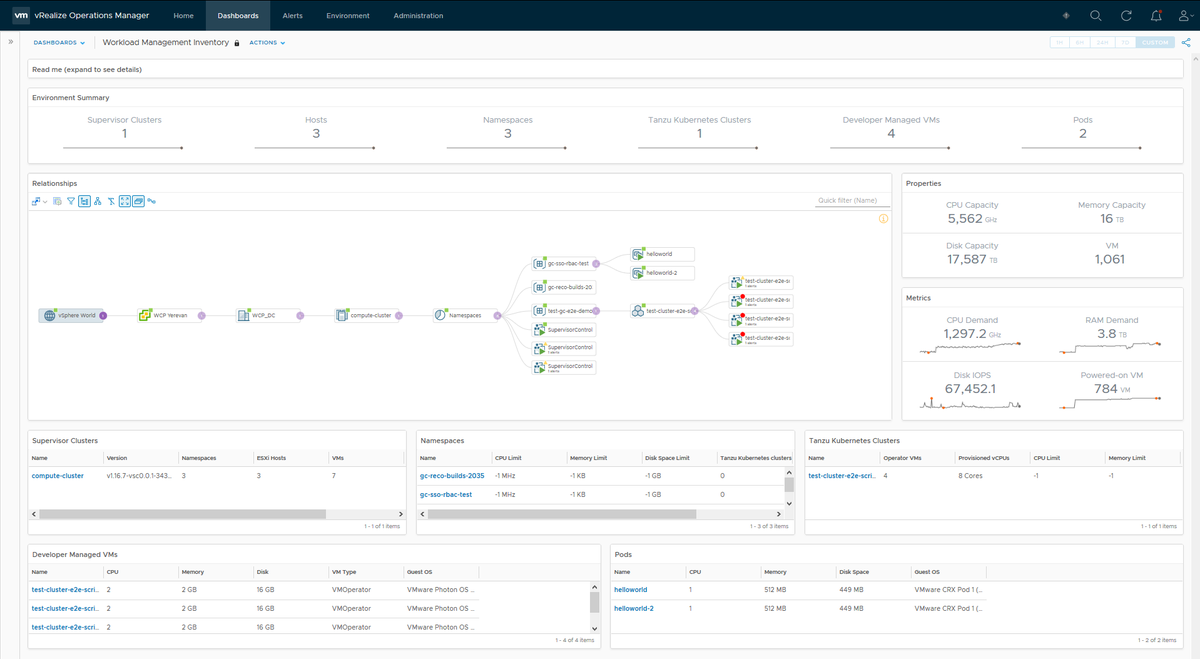Open the helloworld-2 pod link
Viewport: 1200px width, 659px height.
click(634, 608)
